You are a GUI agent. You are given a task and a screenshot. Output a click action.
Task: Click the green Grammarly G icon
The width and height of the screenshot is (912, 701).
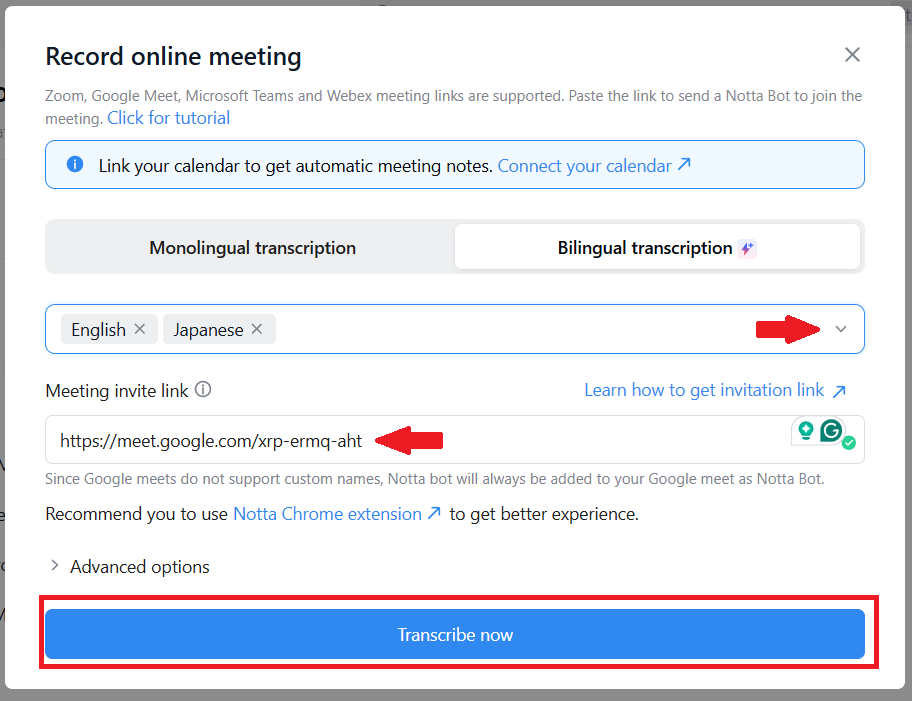click(831, 431)
